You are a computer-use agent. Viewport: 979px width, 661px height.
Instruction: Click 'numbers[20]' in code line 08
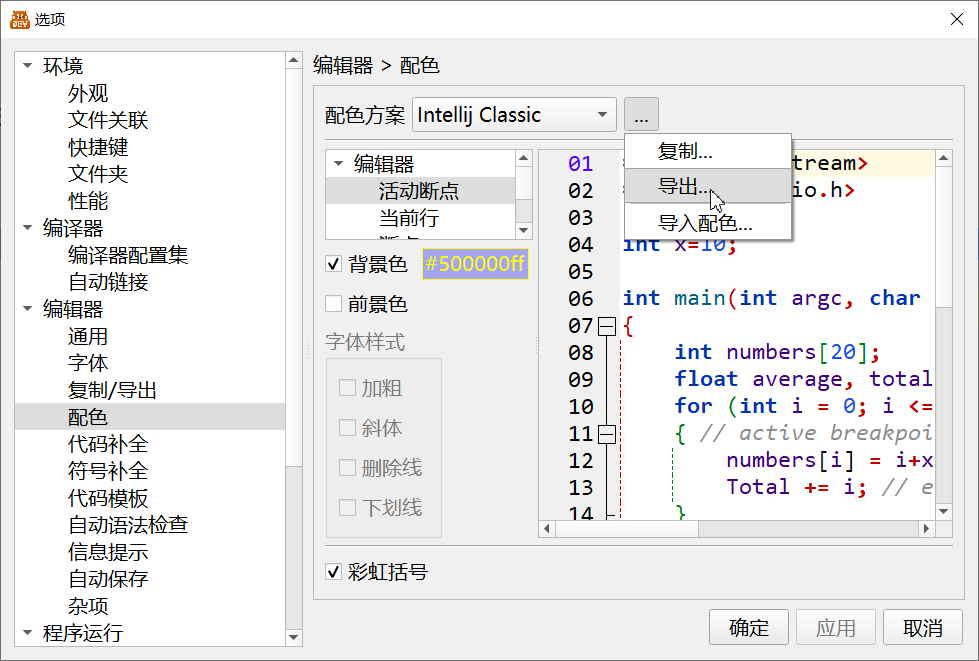click(x=797, y=352)
